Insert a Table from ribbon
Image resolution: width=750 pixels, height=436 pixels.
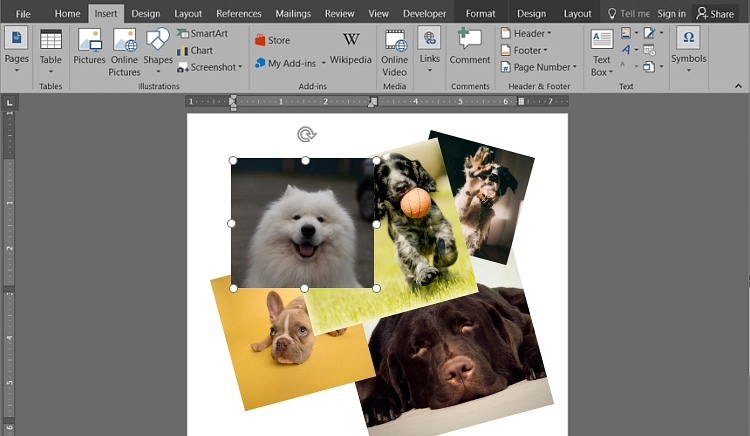tap(50, 51)
